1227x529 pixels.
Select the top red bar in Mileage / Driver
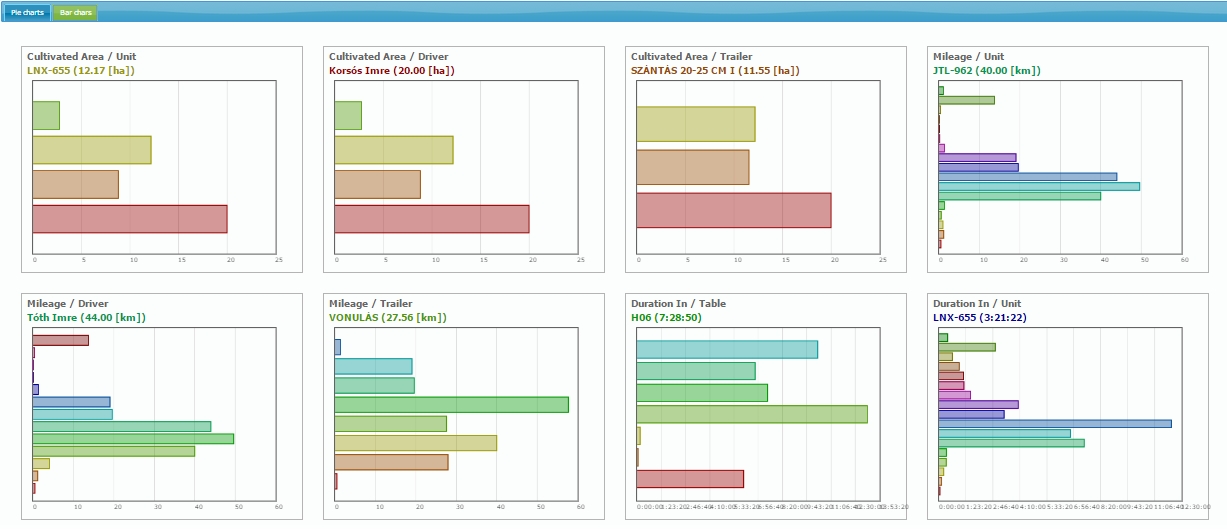tap(60, 340)
